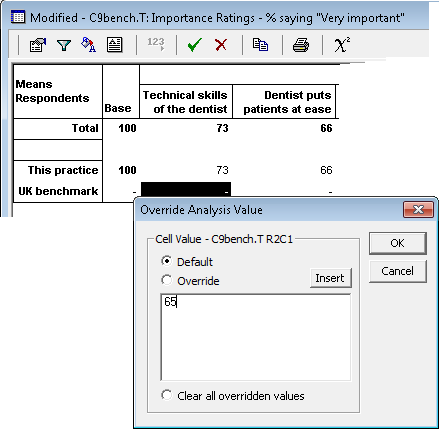Click into the cell value text box
This screenshot has width=439, height=430.
click(x=256, y=337)
